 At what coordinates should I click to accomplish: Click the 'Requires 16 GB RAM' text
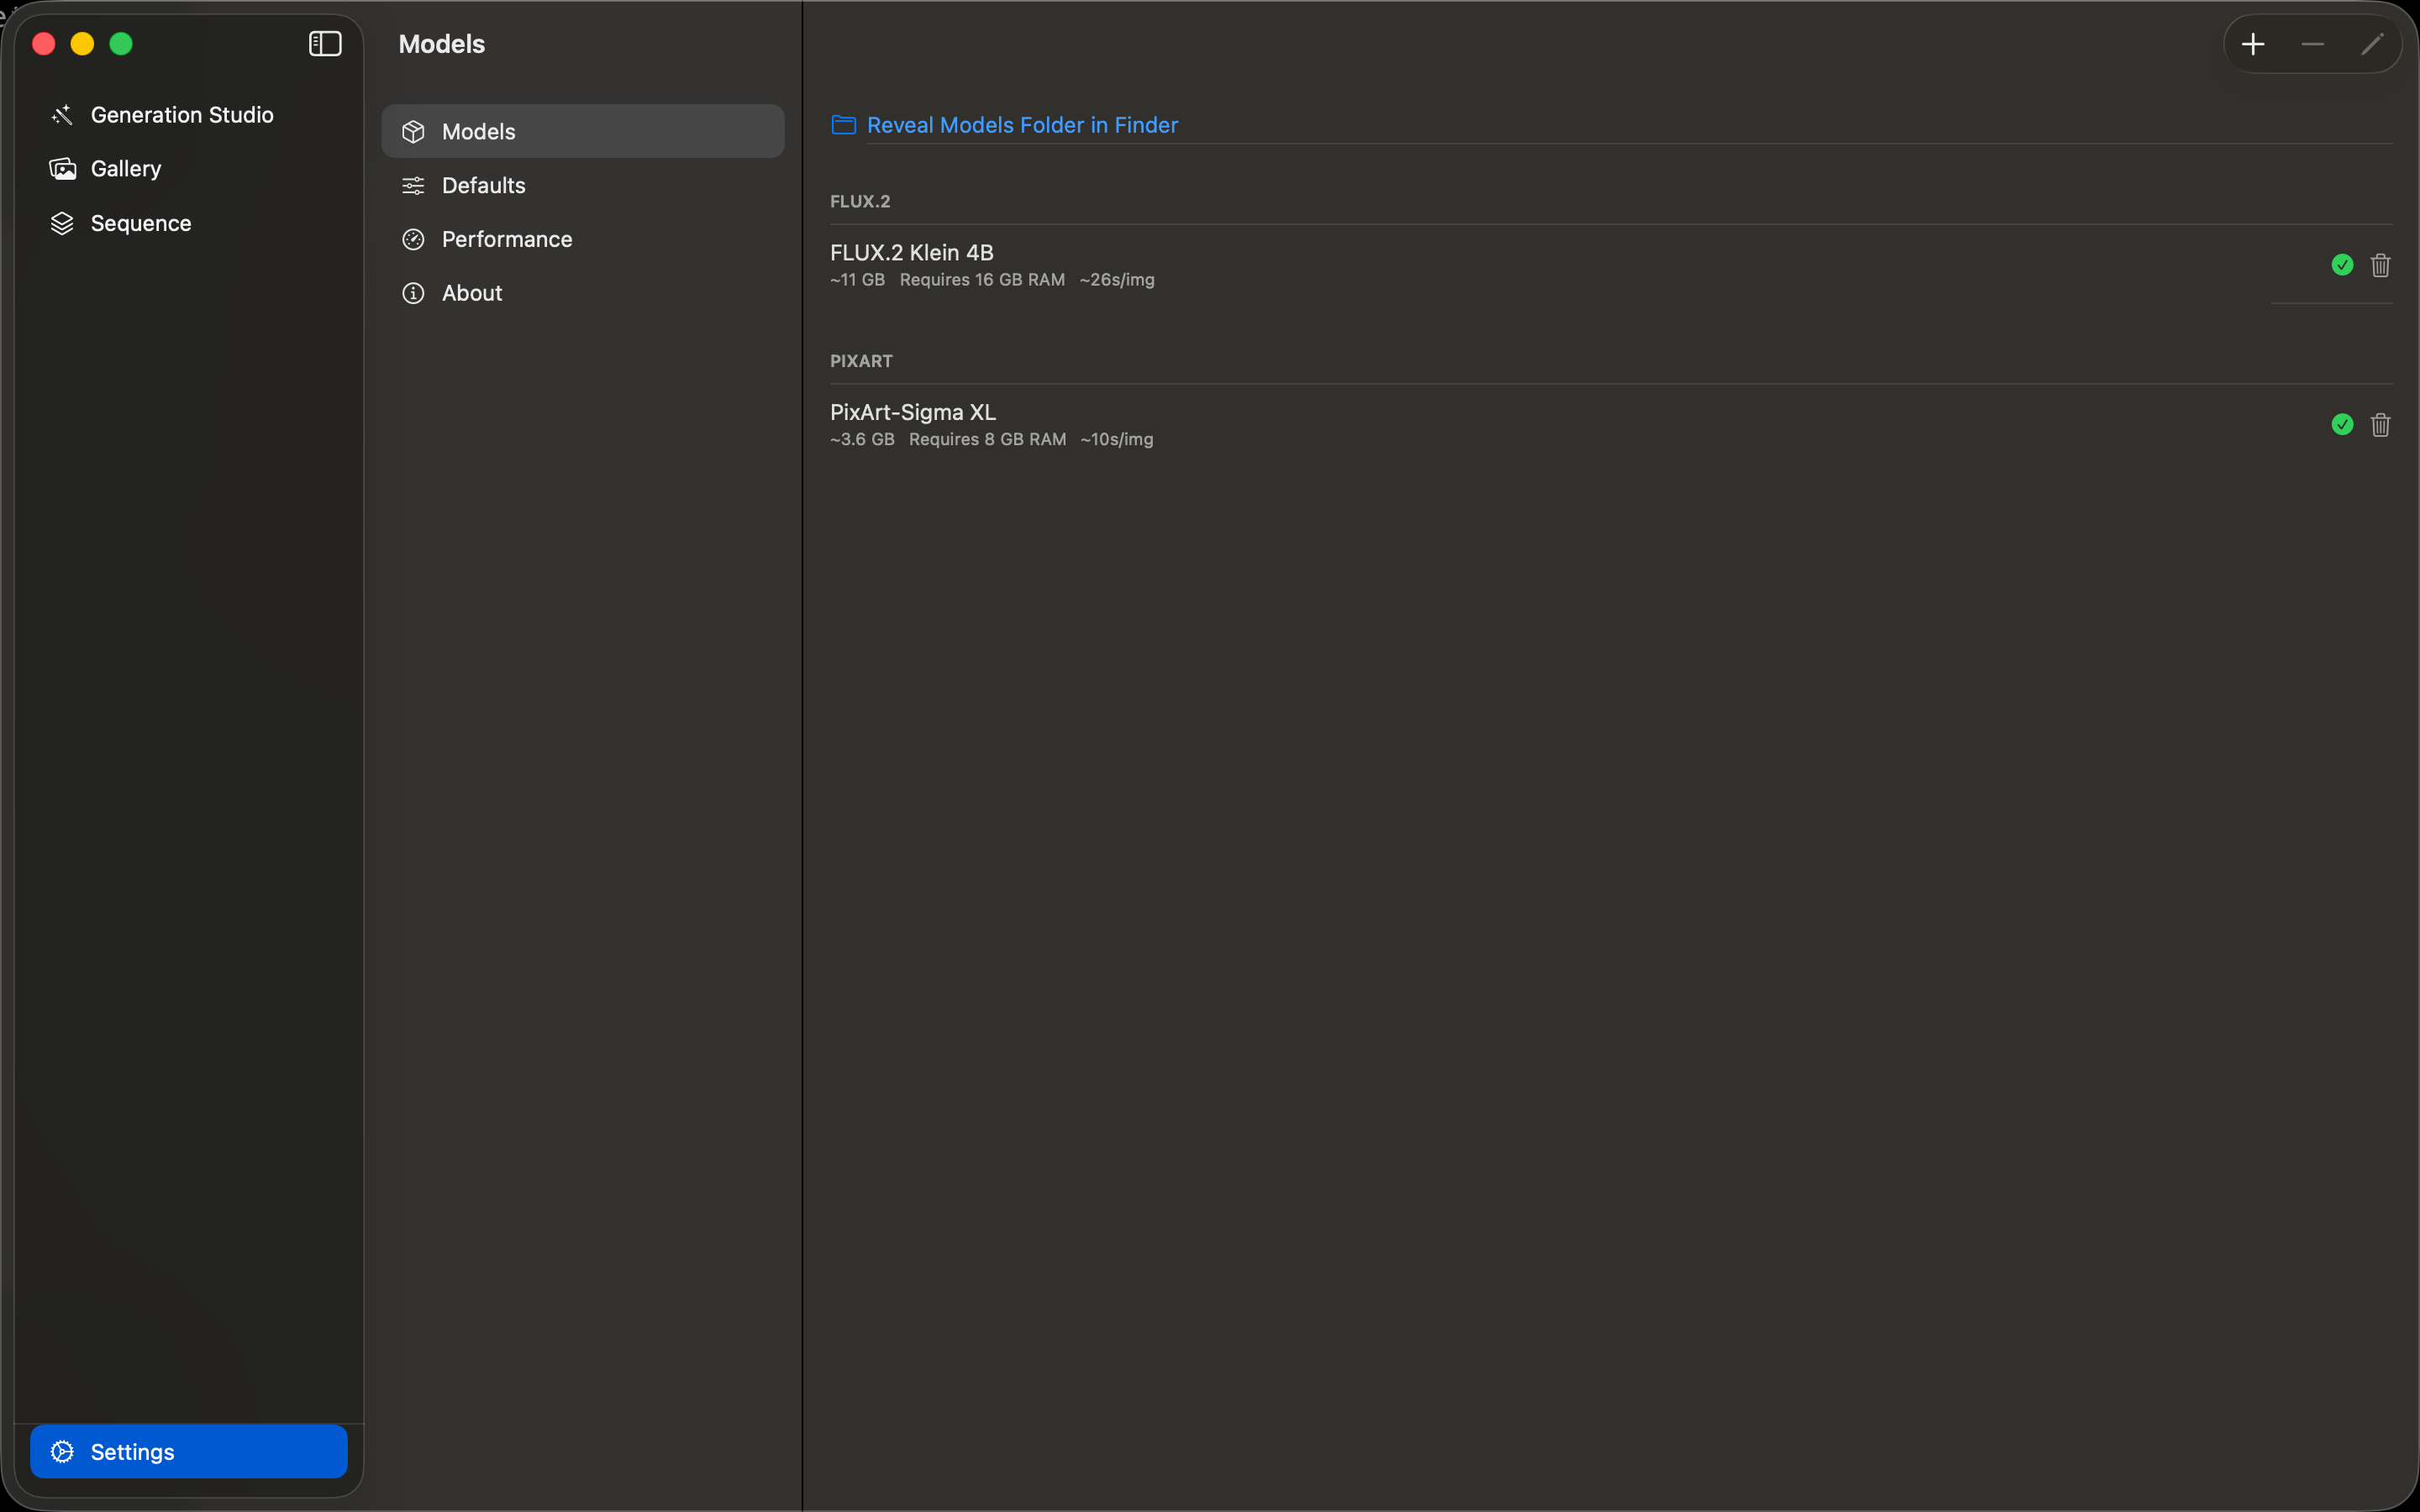pos(982,280)
